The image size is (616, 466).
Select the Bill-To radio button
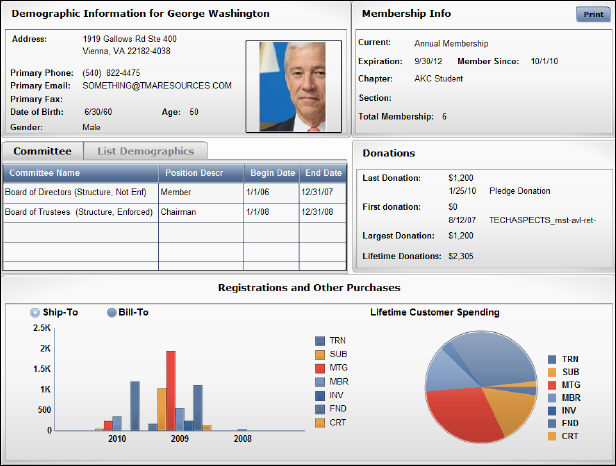pos(112,312)
